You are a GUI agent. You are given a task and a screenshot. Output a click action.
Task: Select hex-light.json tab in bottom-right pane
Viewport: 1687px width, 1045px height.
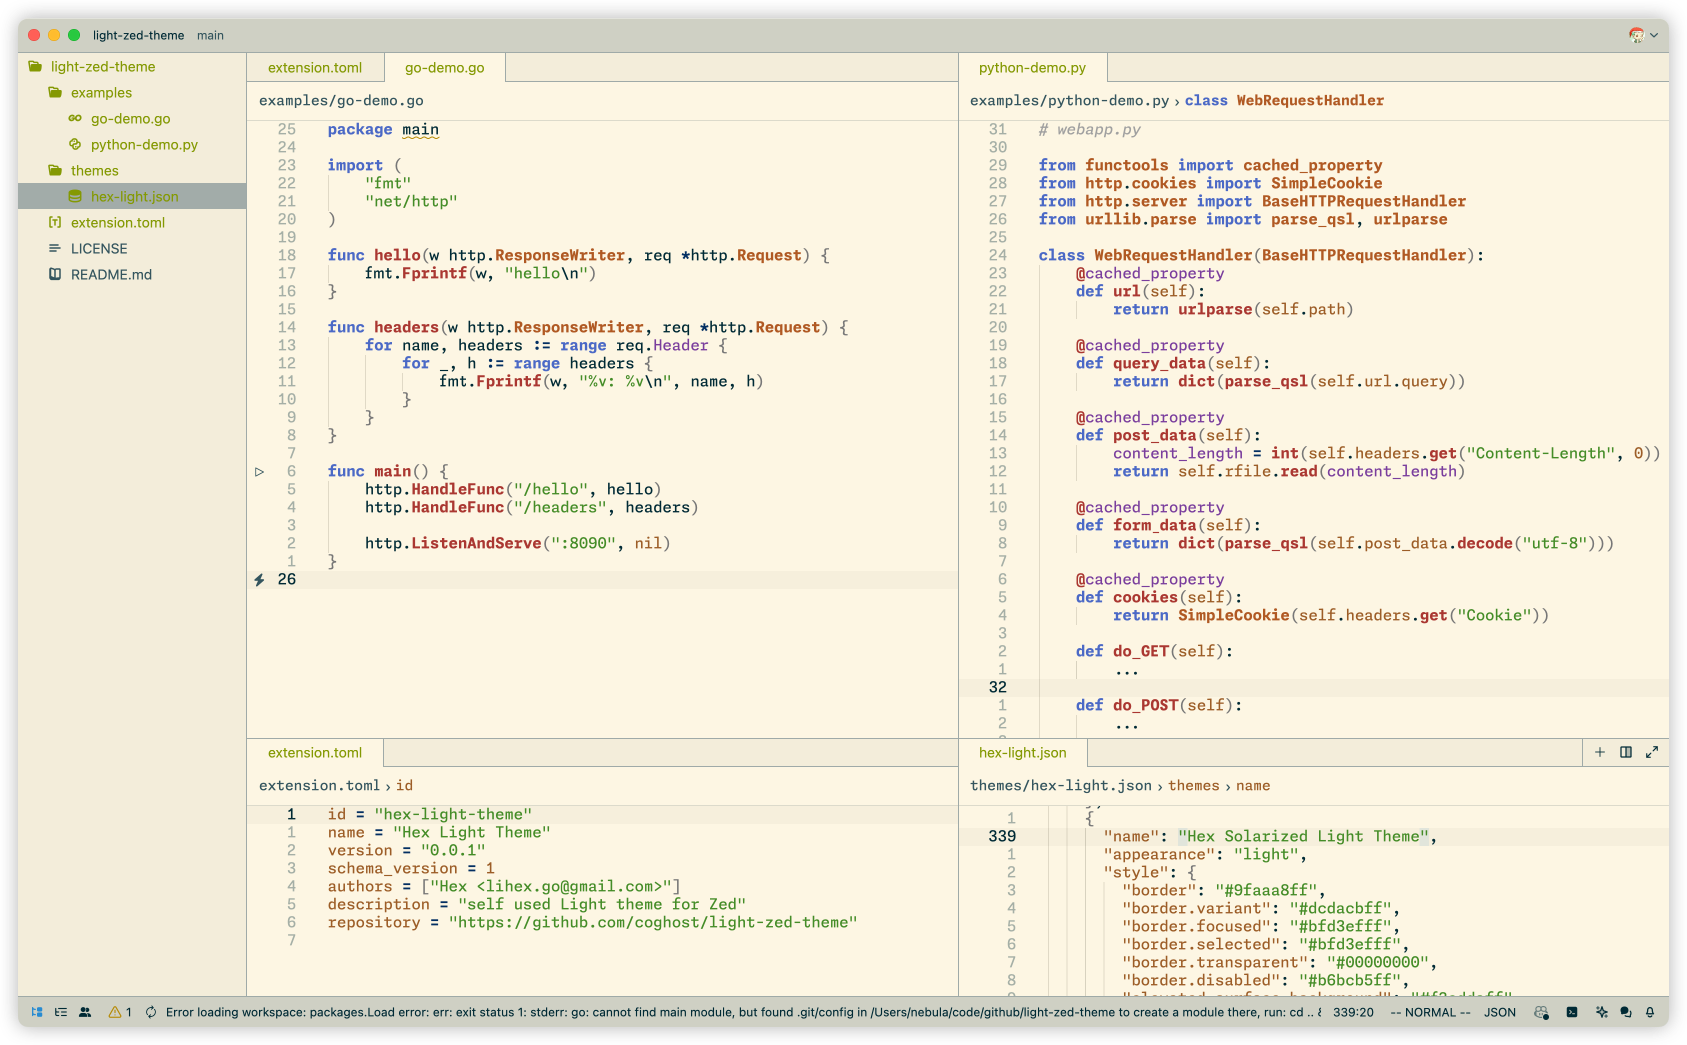point(1022,753)
